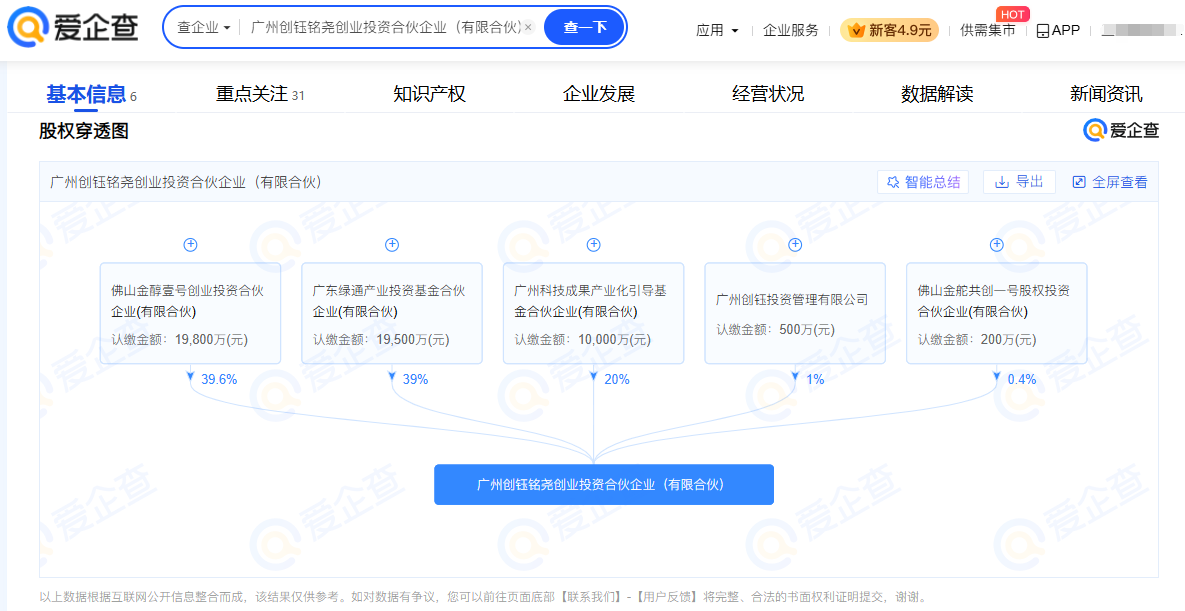
Task: Expand plus icon above 广州创钰投资管理 node
Action: click(795, 244)
